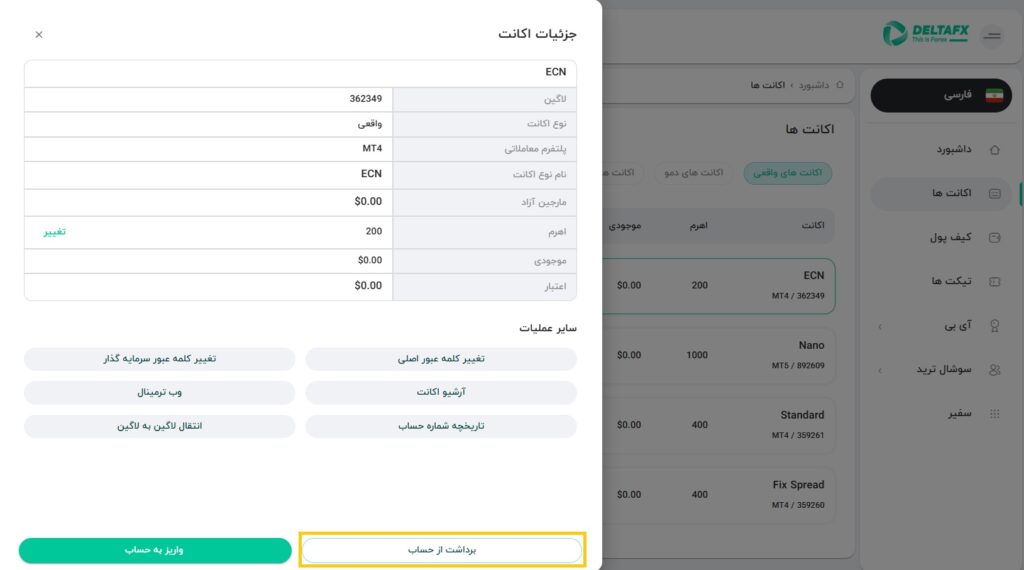Close the account details panel with X
The width and height of the screenshot is (1024, 570).
pos(39,35)
